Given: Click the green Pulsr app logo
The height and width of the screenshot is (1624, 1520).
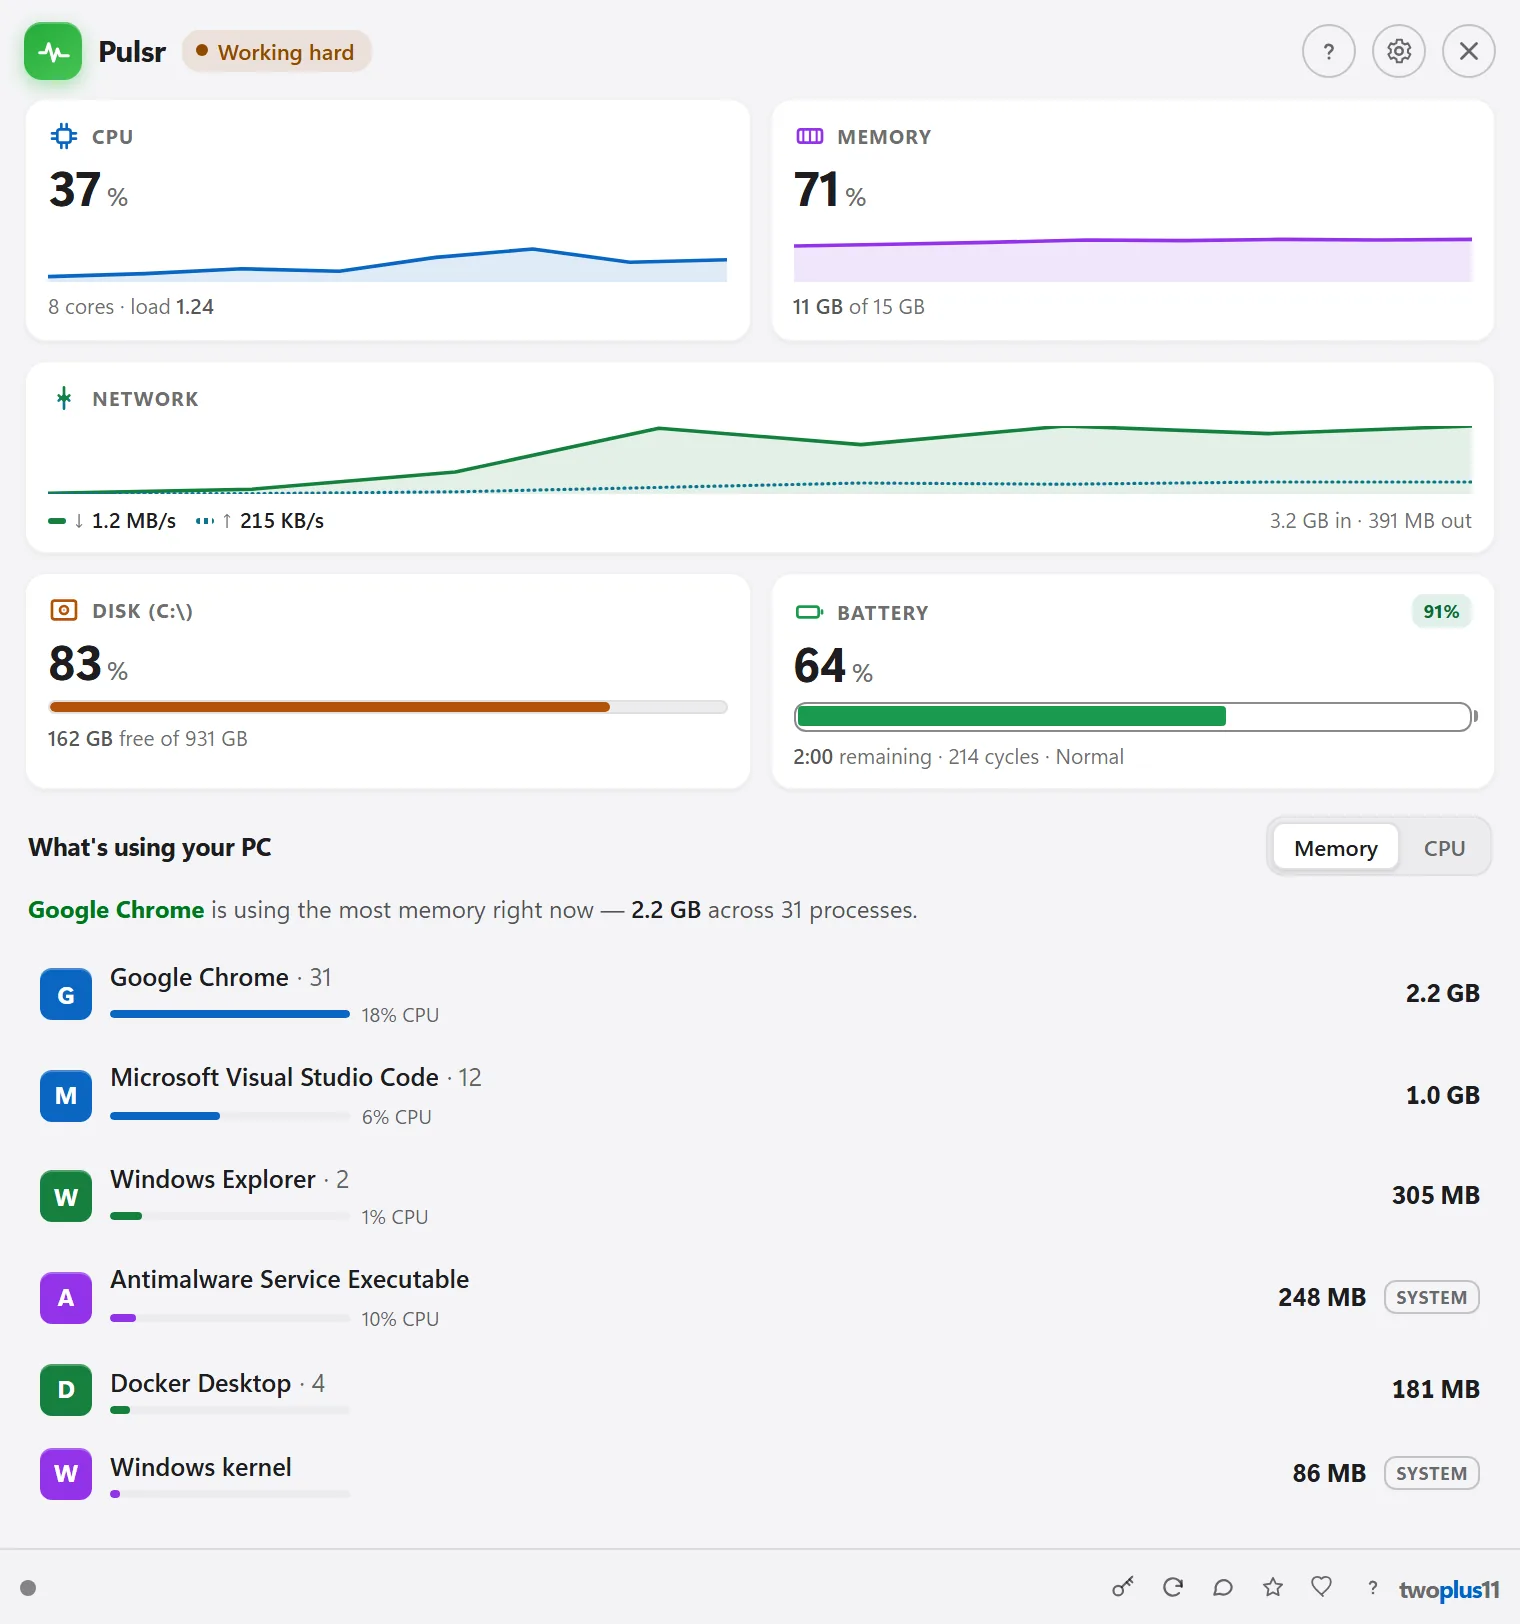Looking at the screenshot, I should [53, 52].
